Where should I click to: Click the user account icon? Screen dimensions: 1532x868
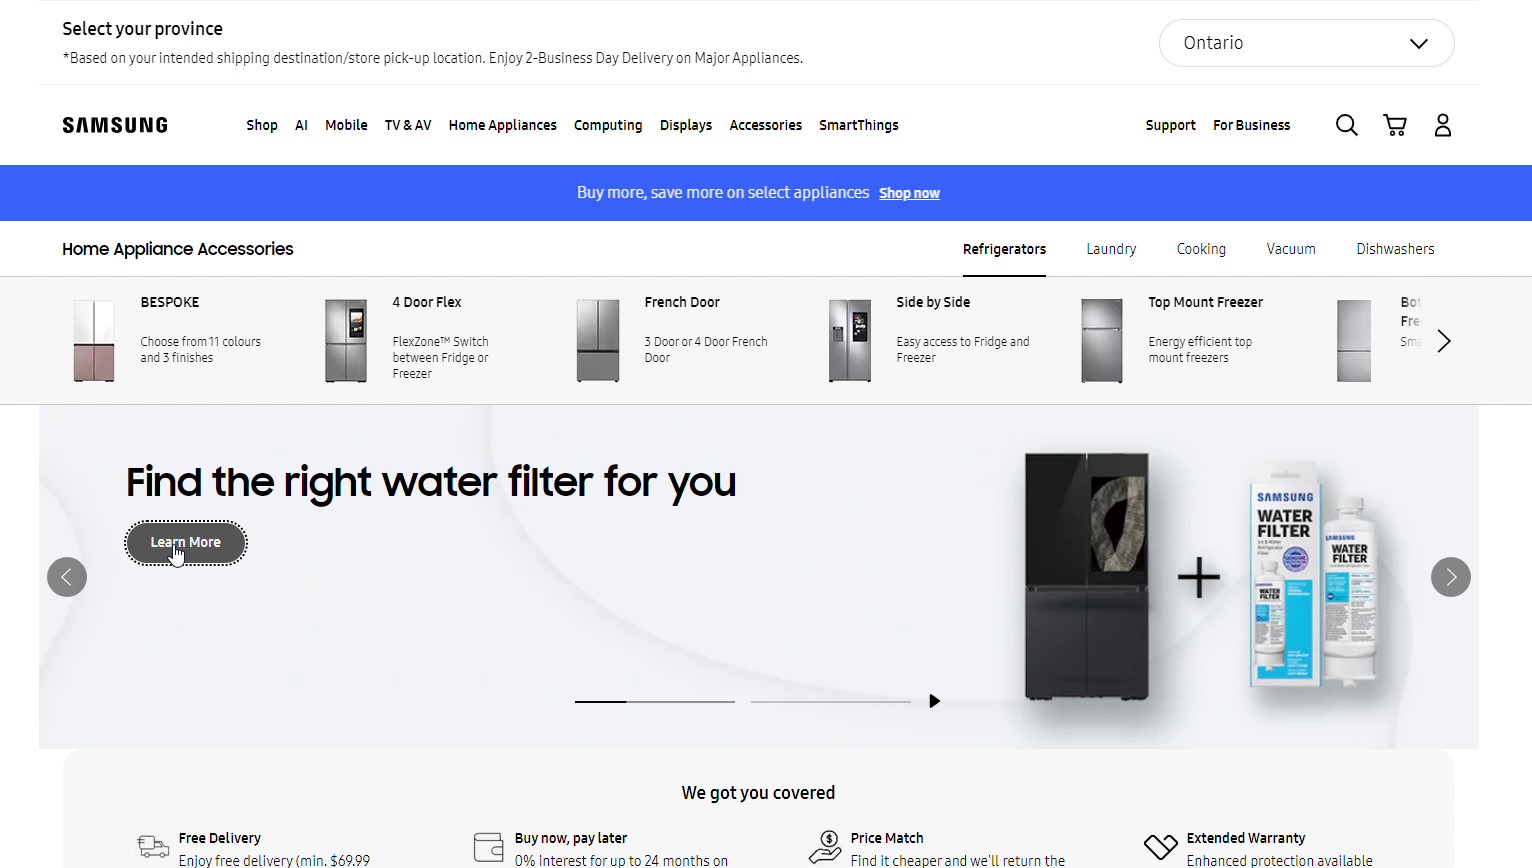click(x=1442, y=125)
